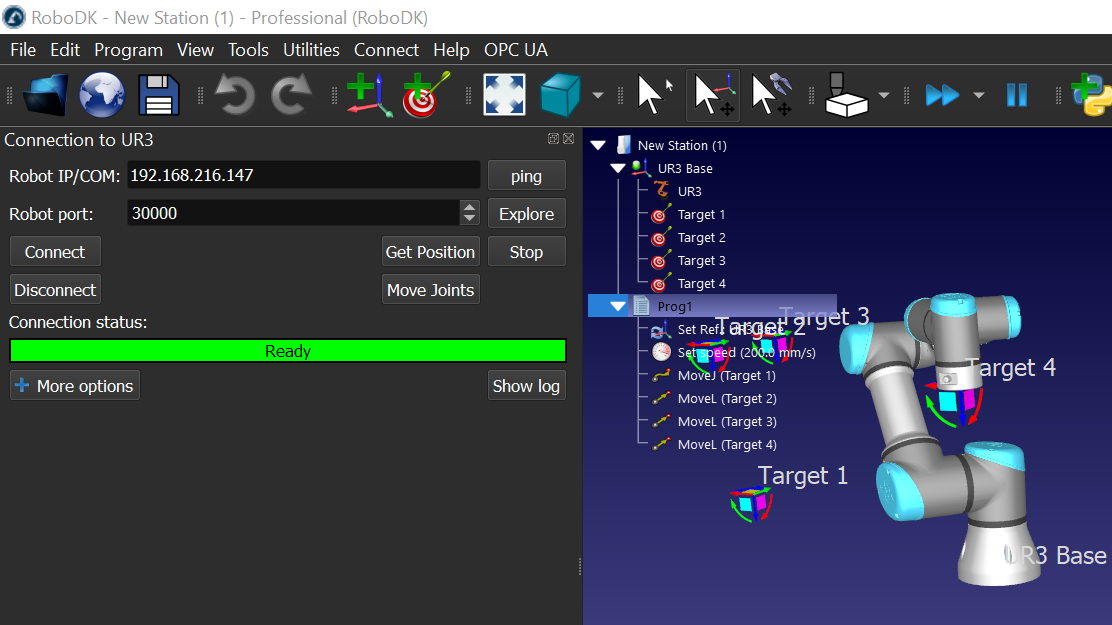1112x625 pixels.
Task: Click the Target 1 icon in tree
Action: point(660,214)
